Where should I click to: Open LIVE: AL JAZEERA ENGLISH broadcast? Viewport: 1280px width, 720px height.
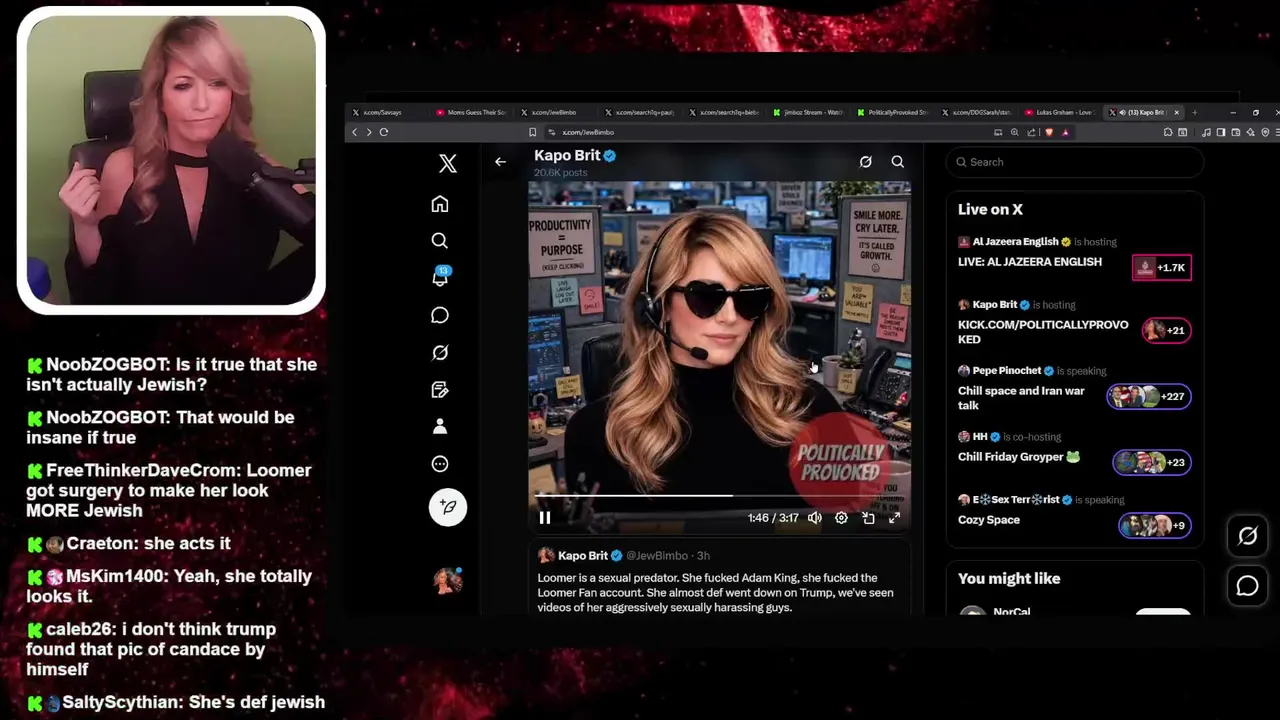click(1030, 262)
